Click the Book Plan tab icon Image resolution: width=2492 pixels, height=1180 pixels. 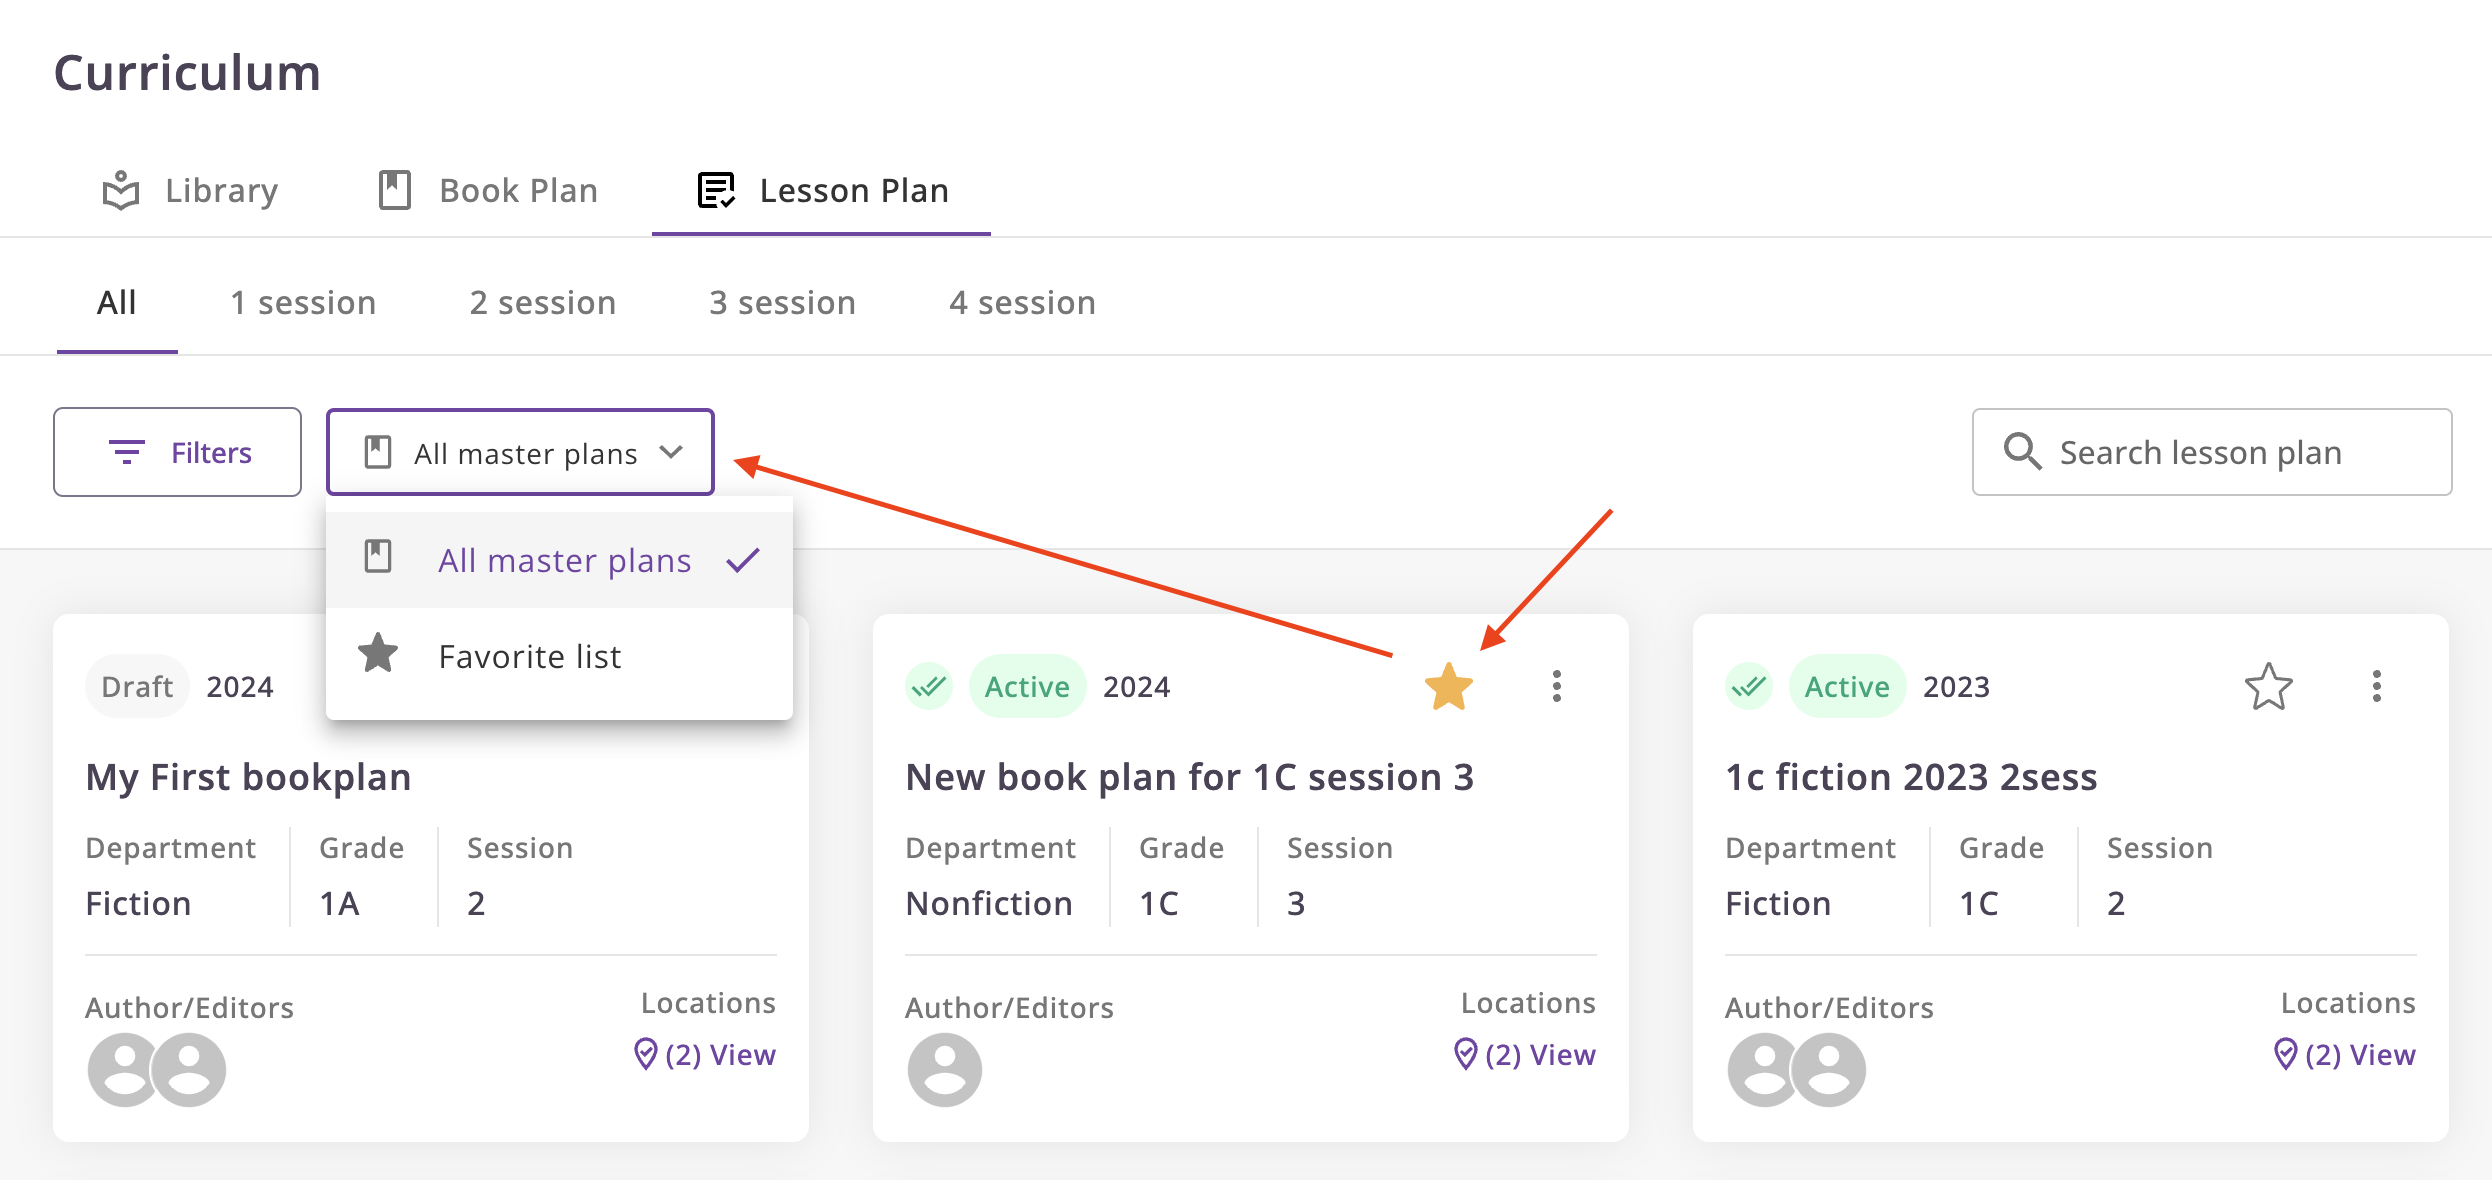[x=395, y=190]
